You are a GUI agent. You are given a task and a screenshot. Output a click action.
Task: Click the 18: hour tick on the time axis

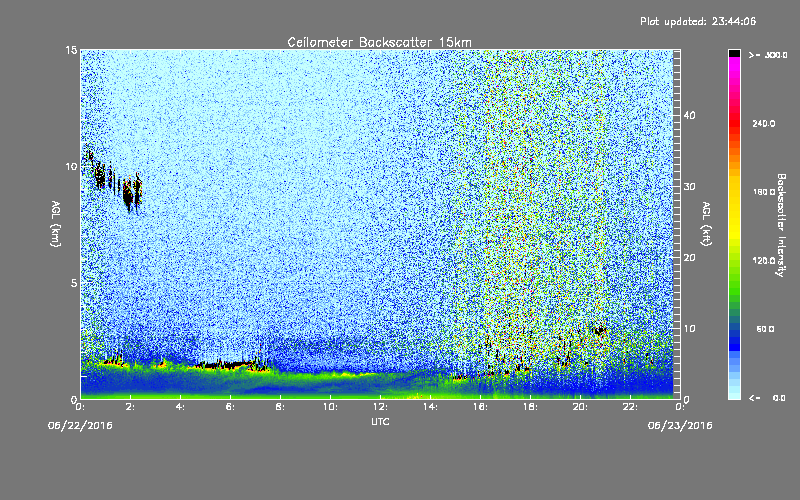531,407
